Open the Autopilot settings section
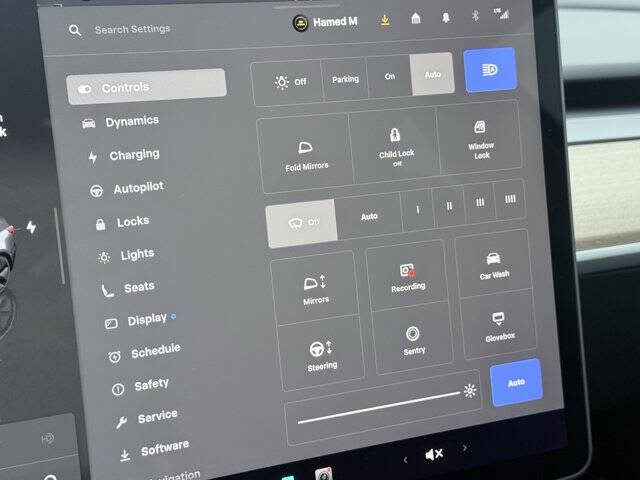This screenshot has height=480, width=640. pyautogui.click(x=127, y=189)
